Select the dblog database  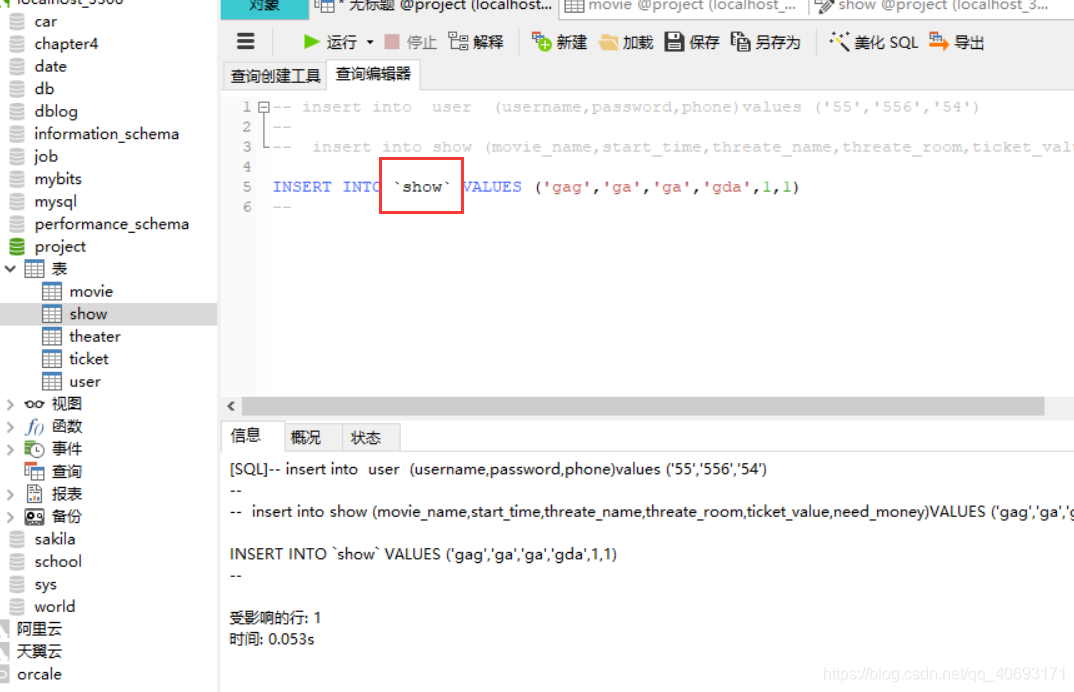pos(55,112)
